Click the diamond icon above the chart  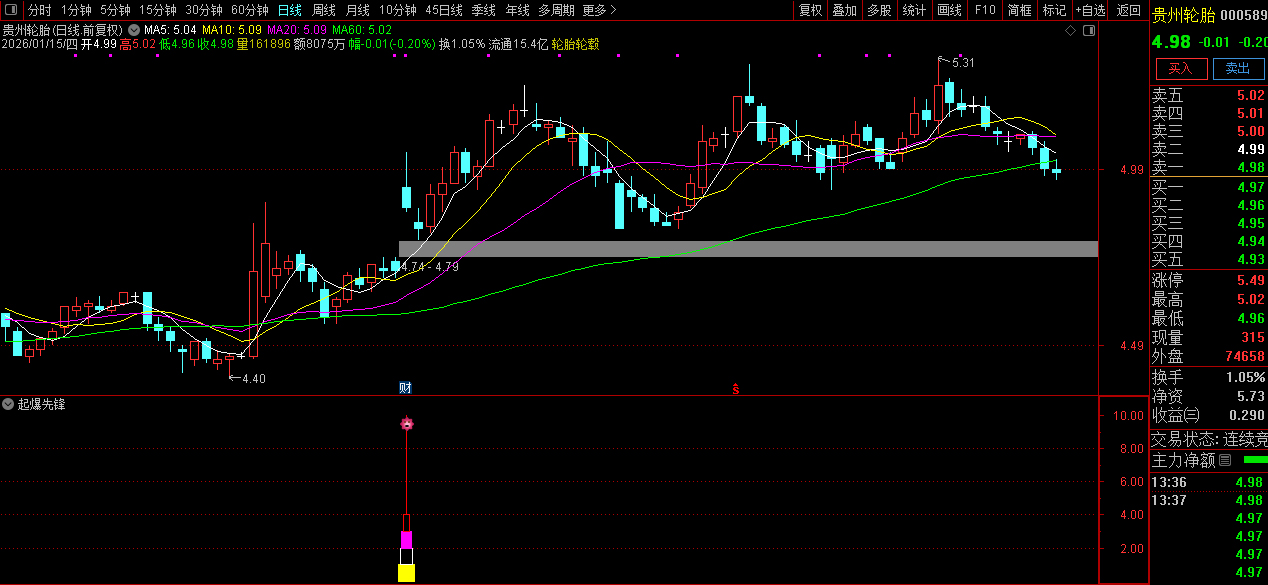(1070, 31)
